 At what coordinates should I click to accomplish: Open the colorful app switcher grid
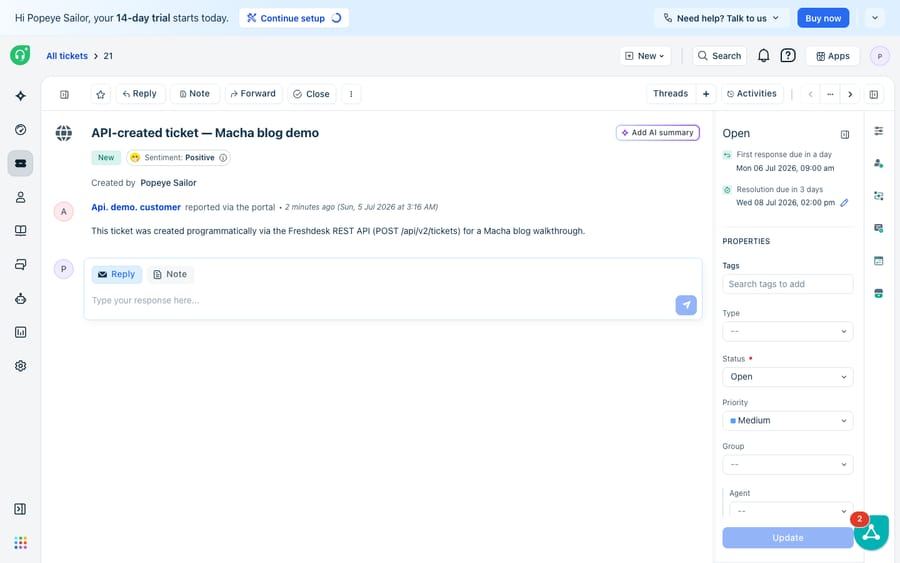(x=21, y=542)
